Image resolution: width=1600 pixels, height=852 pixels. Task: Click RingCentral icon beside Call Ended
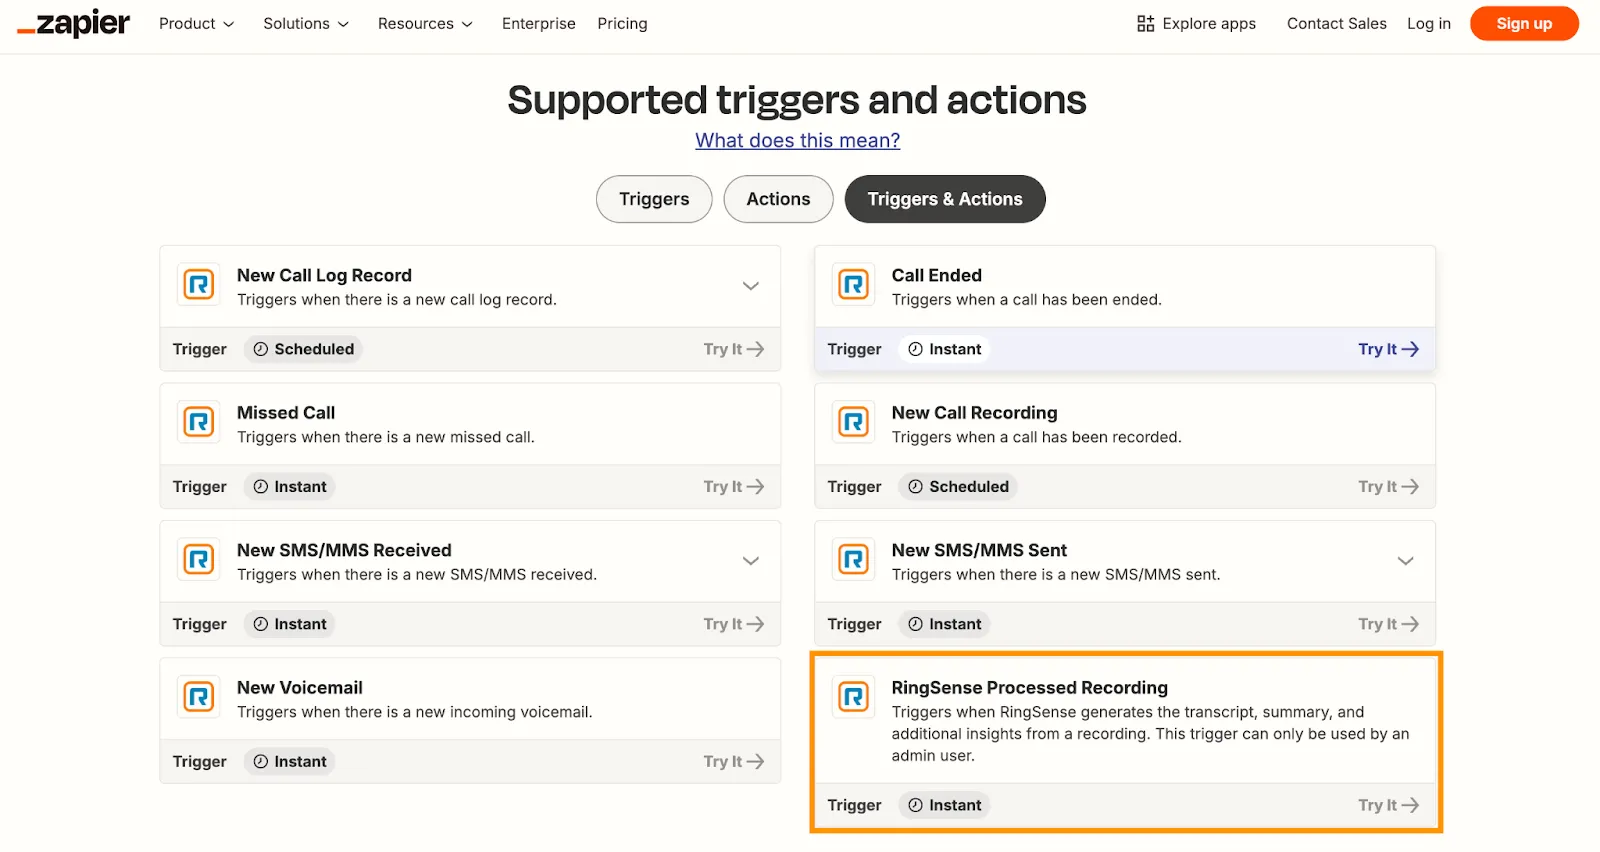[853, 285]
